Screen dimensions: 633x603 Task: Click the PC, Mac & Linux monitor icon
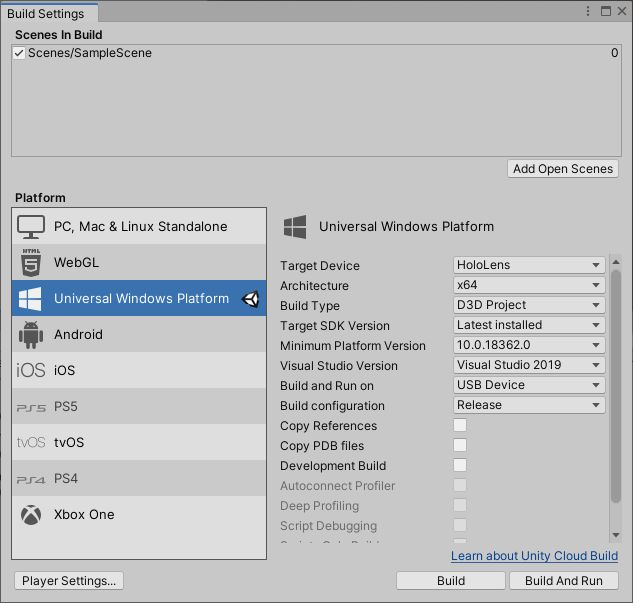(x=31, y=227)
